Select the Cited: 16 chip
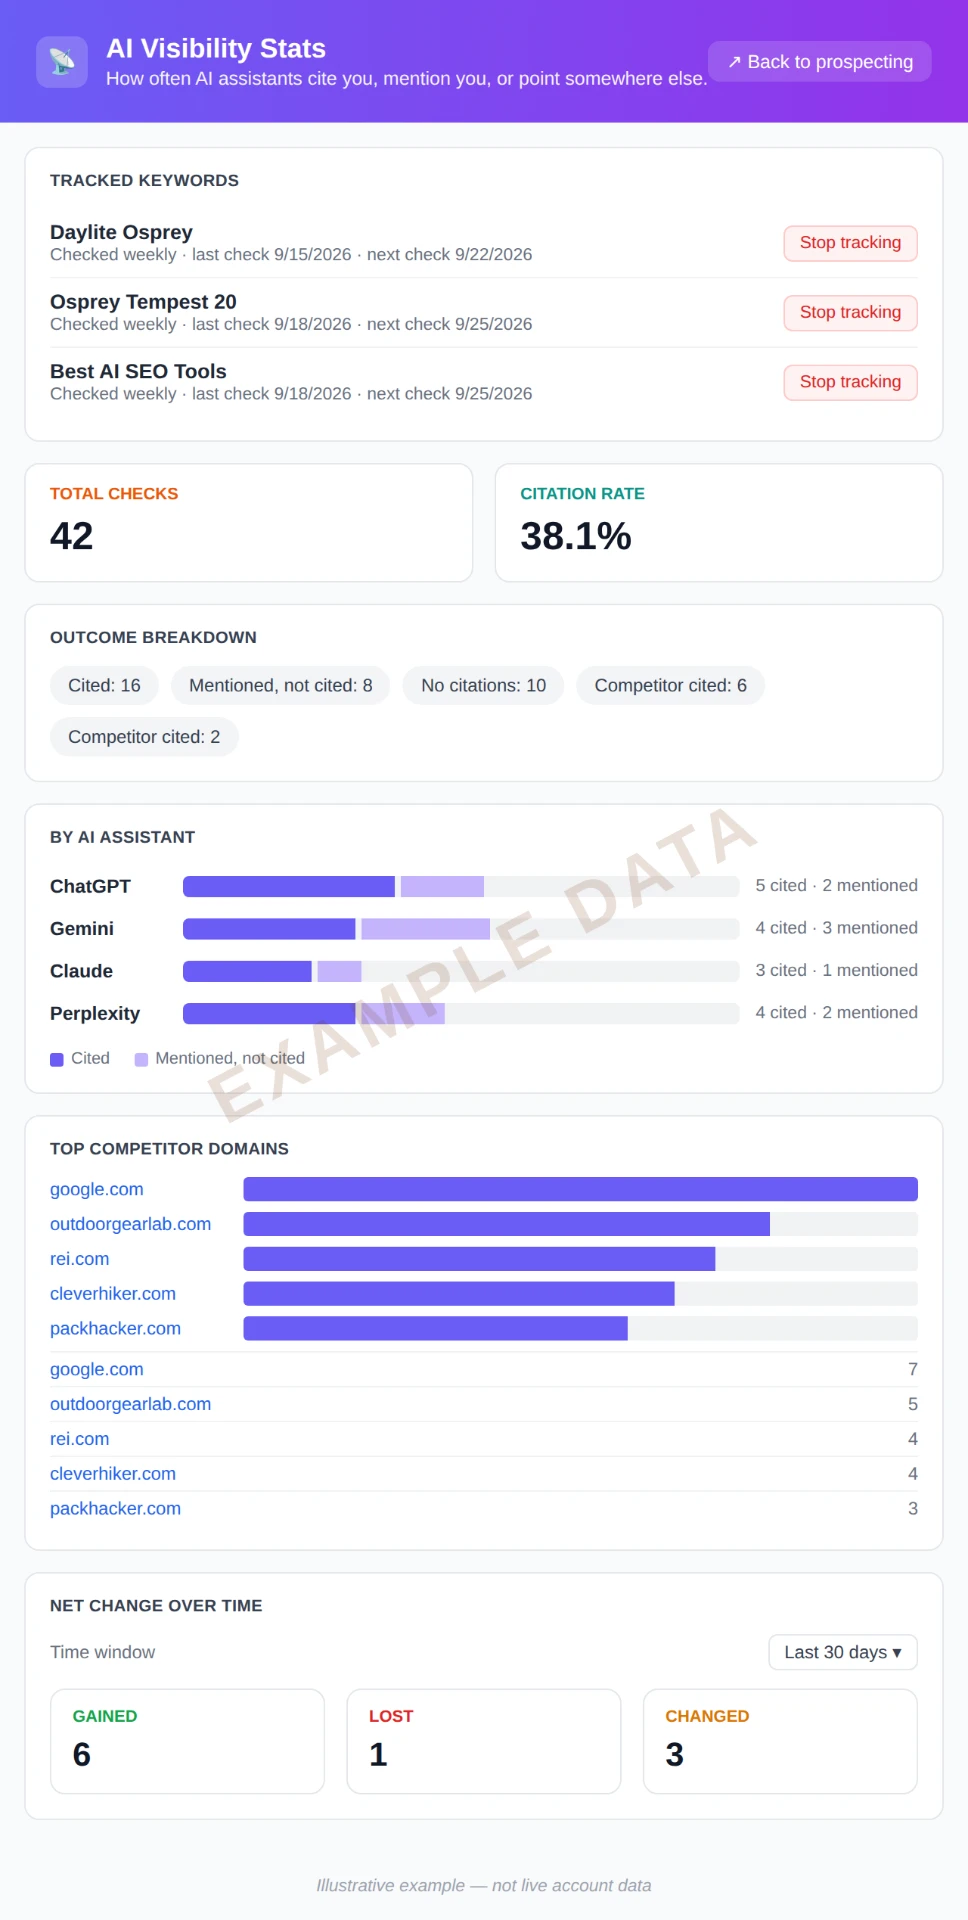Screen dimensions: 968x1920 (104, 686)
